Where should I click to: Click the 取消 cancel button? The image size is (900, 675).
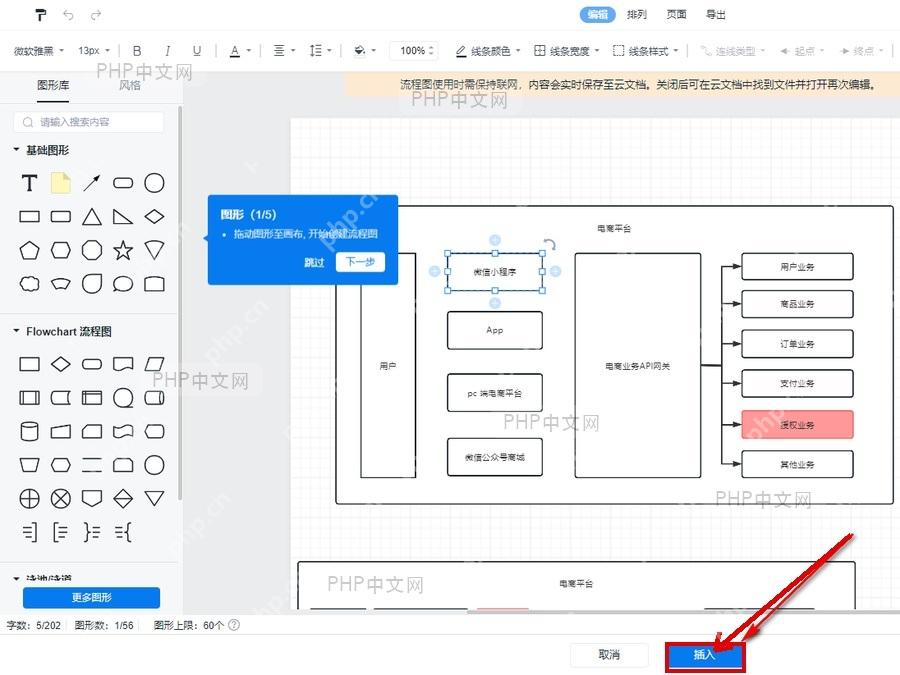coord(609,654)
